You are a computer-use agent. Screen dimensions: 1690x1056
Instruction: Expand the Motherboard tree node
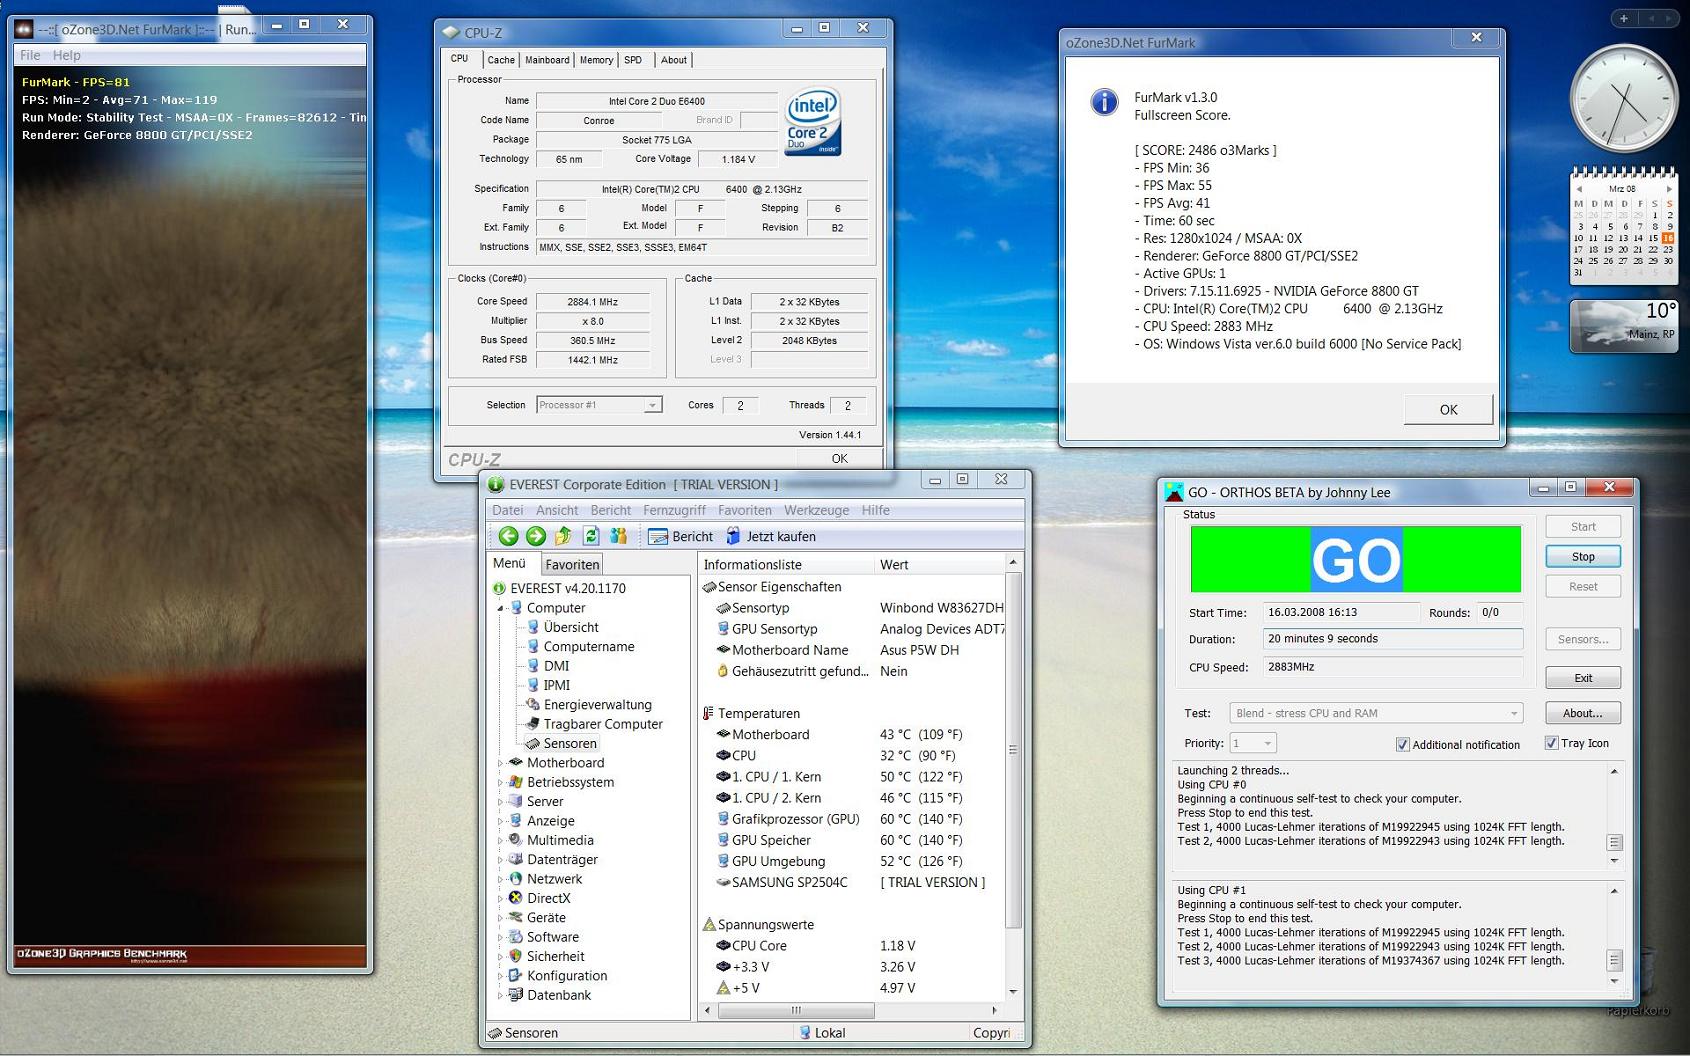coord(500,763)
